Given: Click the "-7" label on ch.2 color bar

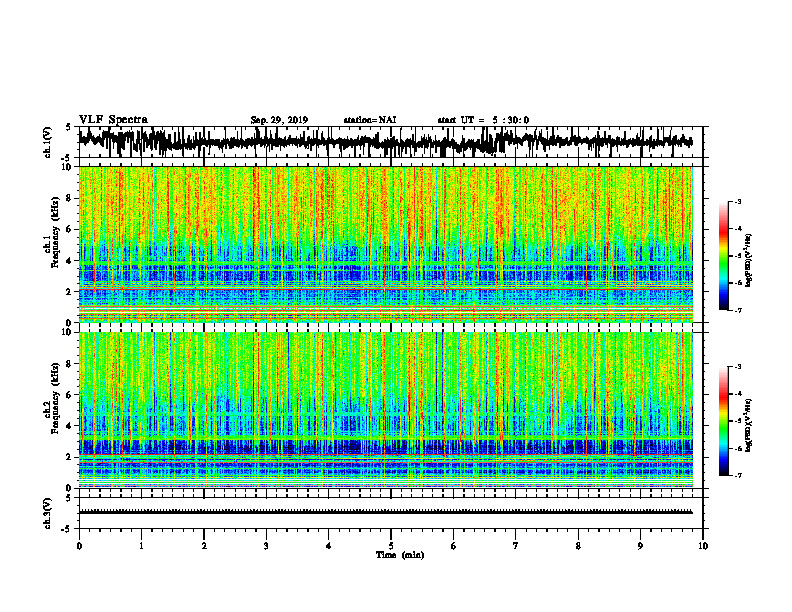Looking at the screenshot, I should pos(737,476).
